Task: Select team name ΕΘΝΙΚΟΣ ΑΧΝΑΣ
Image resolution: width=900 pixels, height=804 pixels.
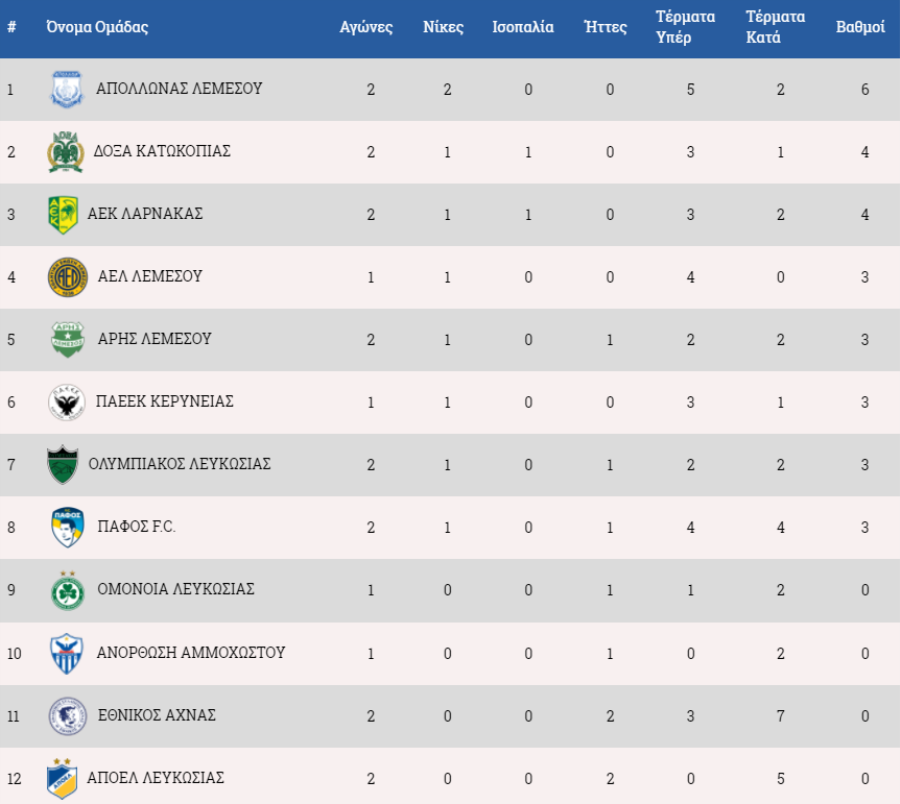Action: point(157,715)
